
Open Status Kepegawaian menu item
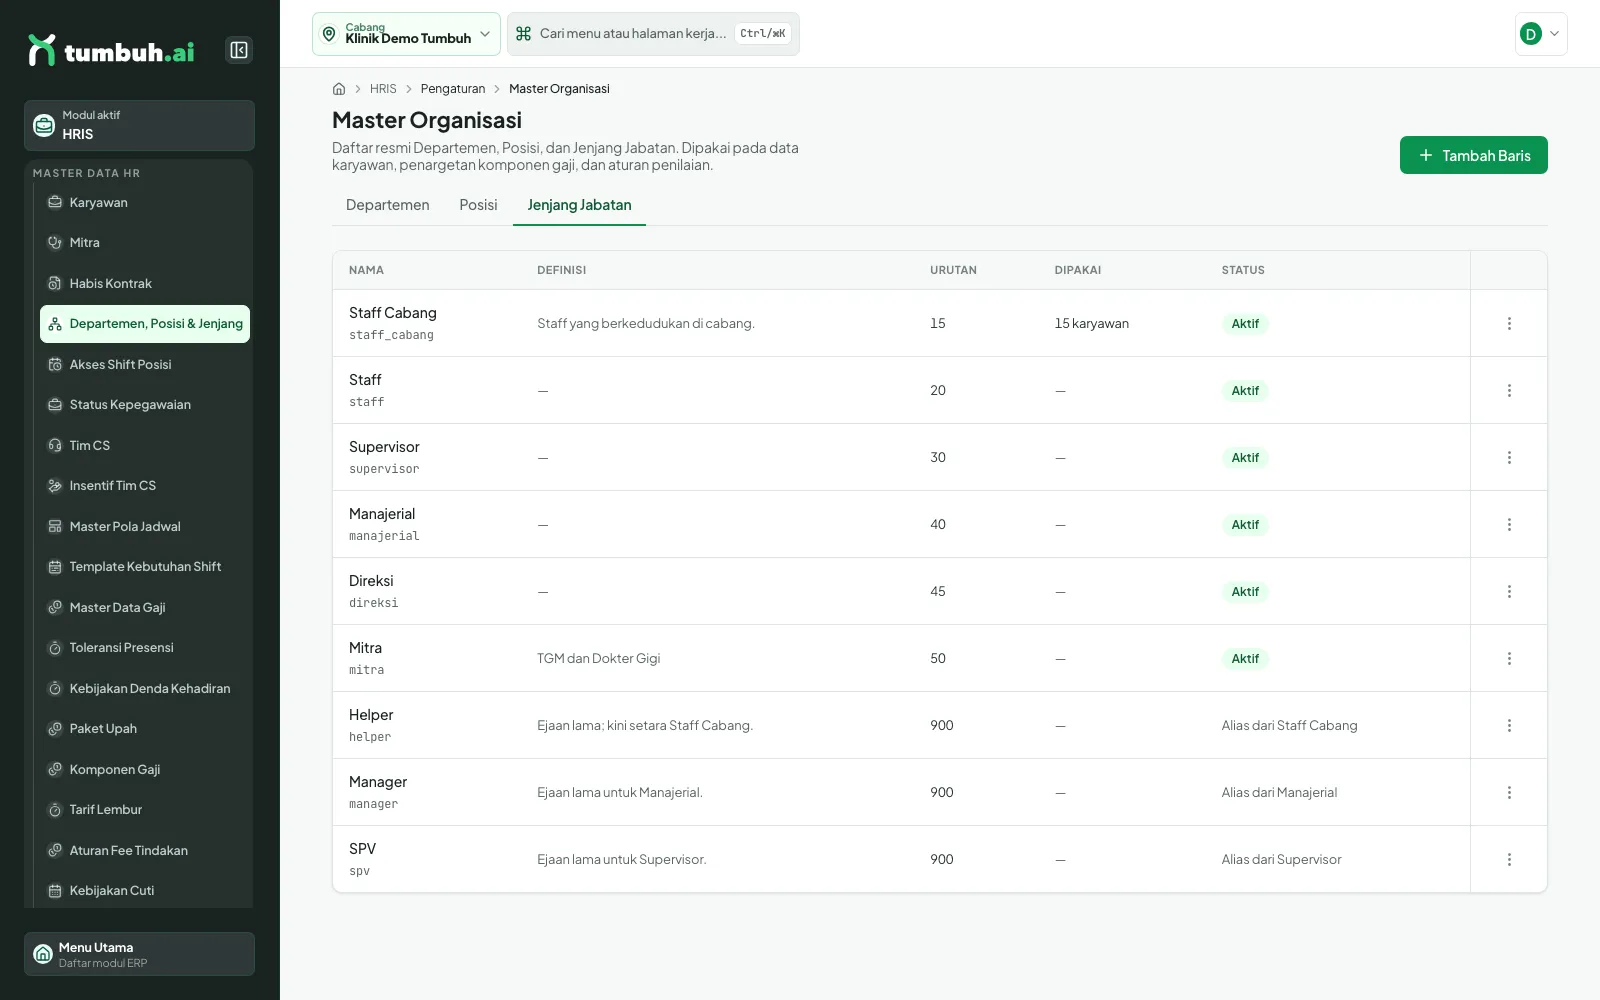[x=145, y=405]
